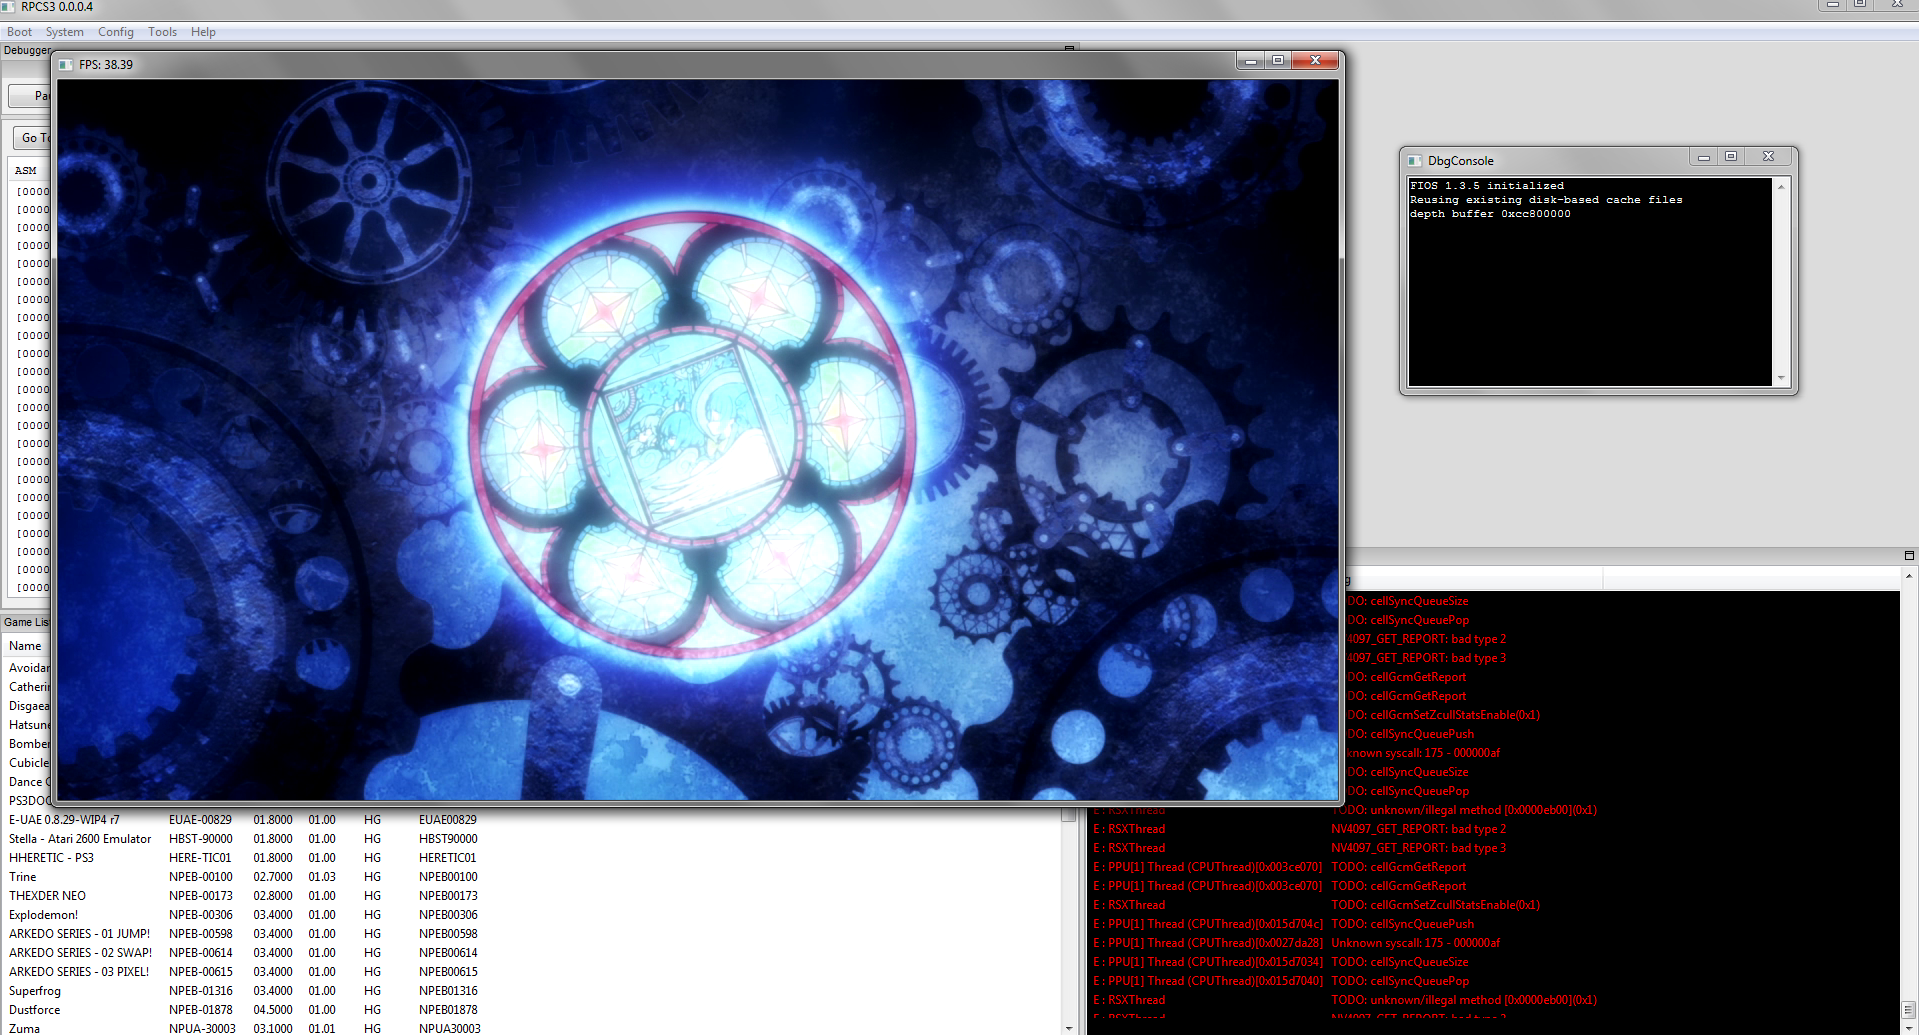
Task: Select Stella - Atari 2600 Emulator entry
Action: (x=80, y=839)
